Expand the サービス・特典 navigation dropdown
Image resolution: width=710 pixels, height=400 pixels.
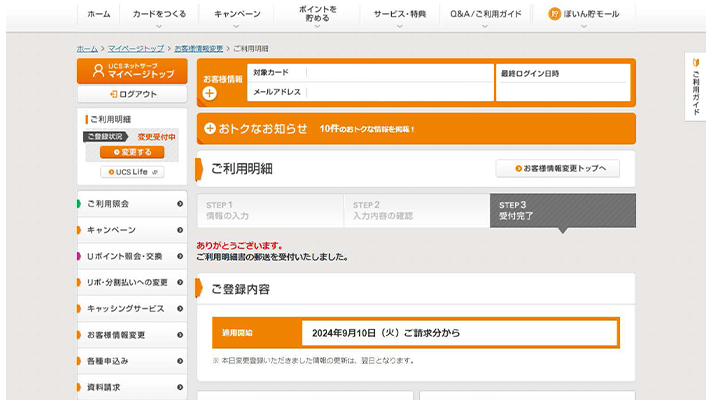pyautogui.click(x=399, y=15)
